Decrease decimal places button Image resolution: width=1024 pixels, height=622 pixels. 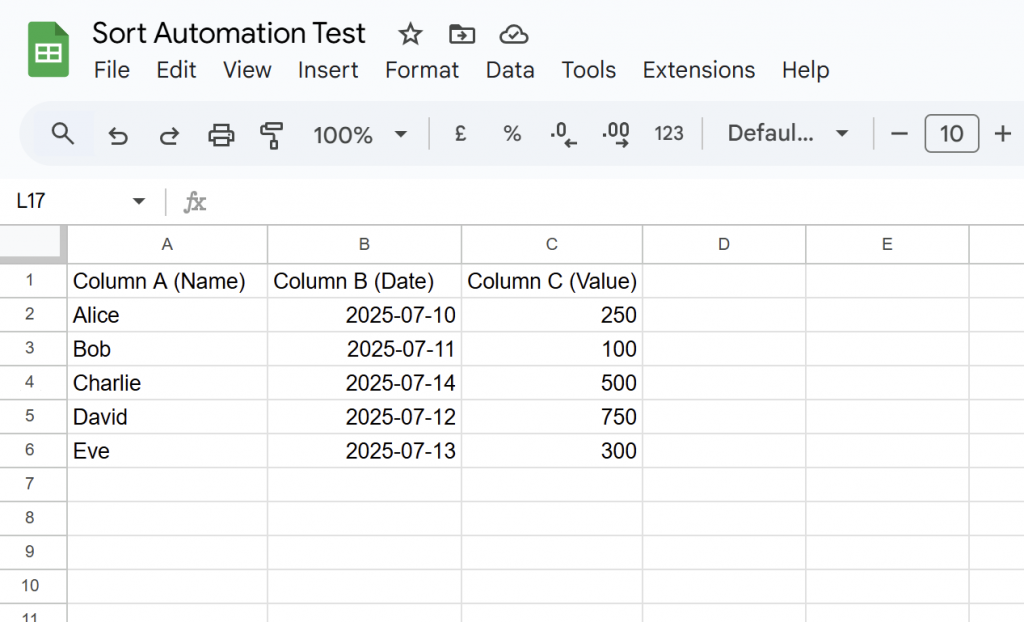pos(564,135)
